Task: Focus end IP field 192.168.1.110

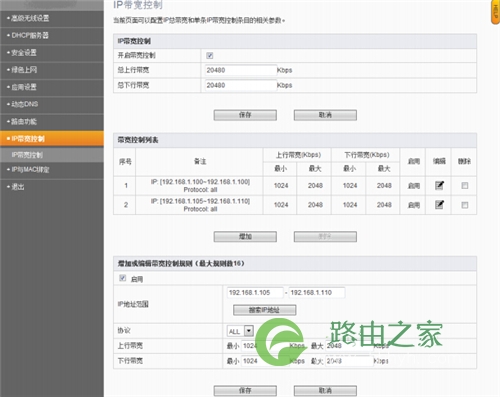Action: point(317,293)
